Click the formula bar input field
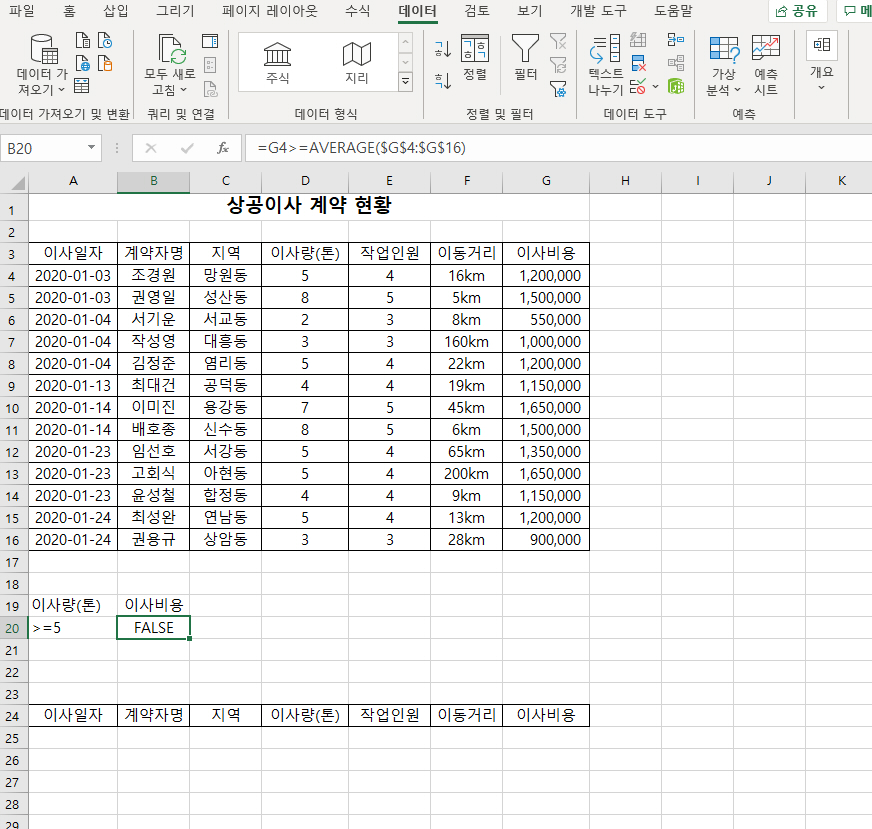This screenshot has width=872, height=829. [550, 148]
